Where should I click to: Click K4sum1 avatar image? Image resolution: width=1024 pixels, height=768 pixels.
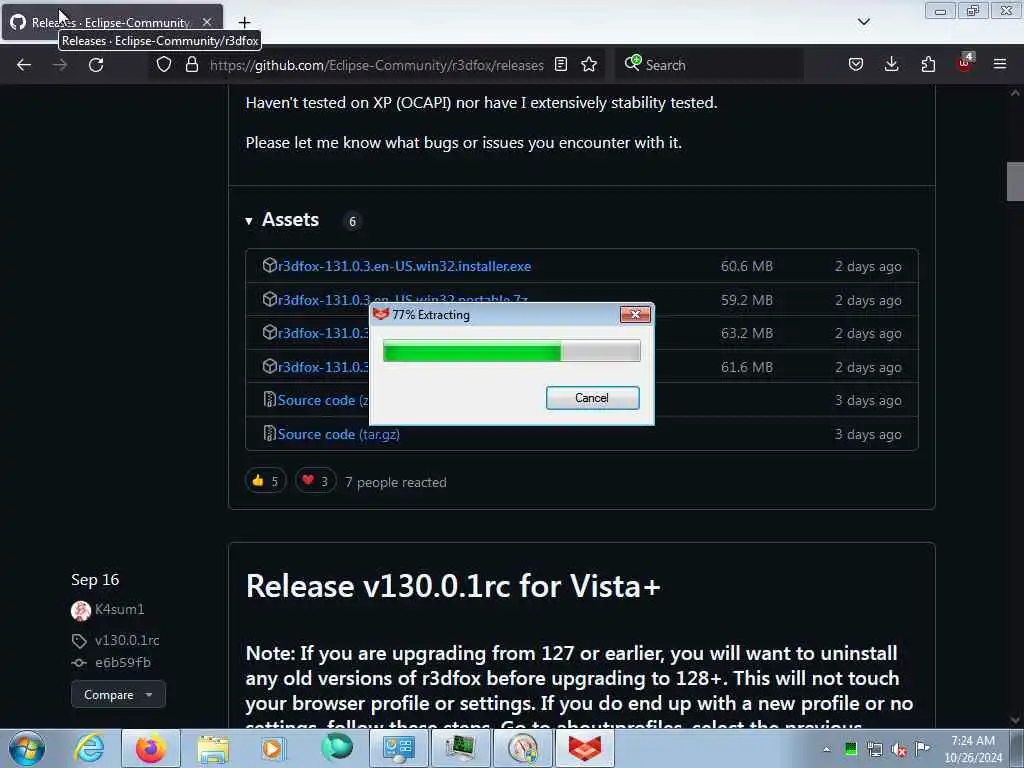click(81, 611)
